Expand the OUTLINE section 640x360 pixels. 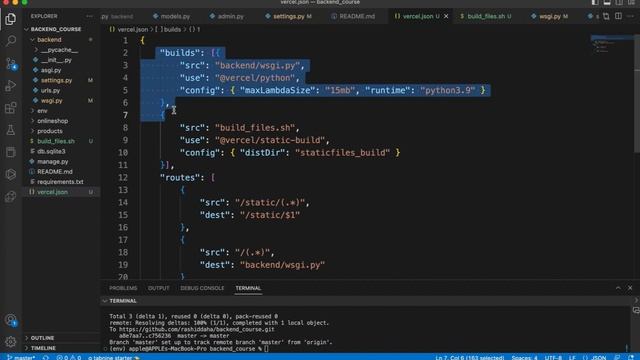pyautogui.click(x=42, y=338)
